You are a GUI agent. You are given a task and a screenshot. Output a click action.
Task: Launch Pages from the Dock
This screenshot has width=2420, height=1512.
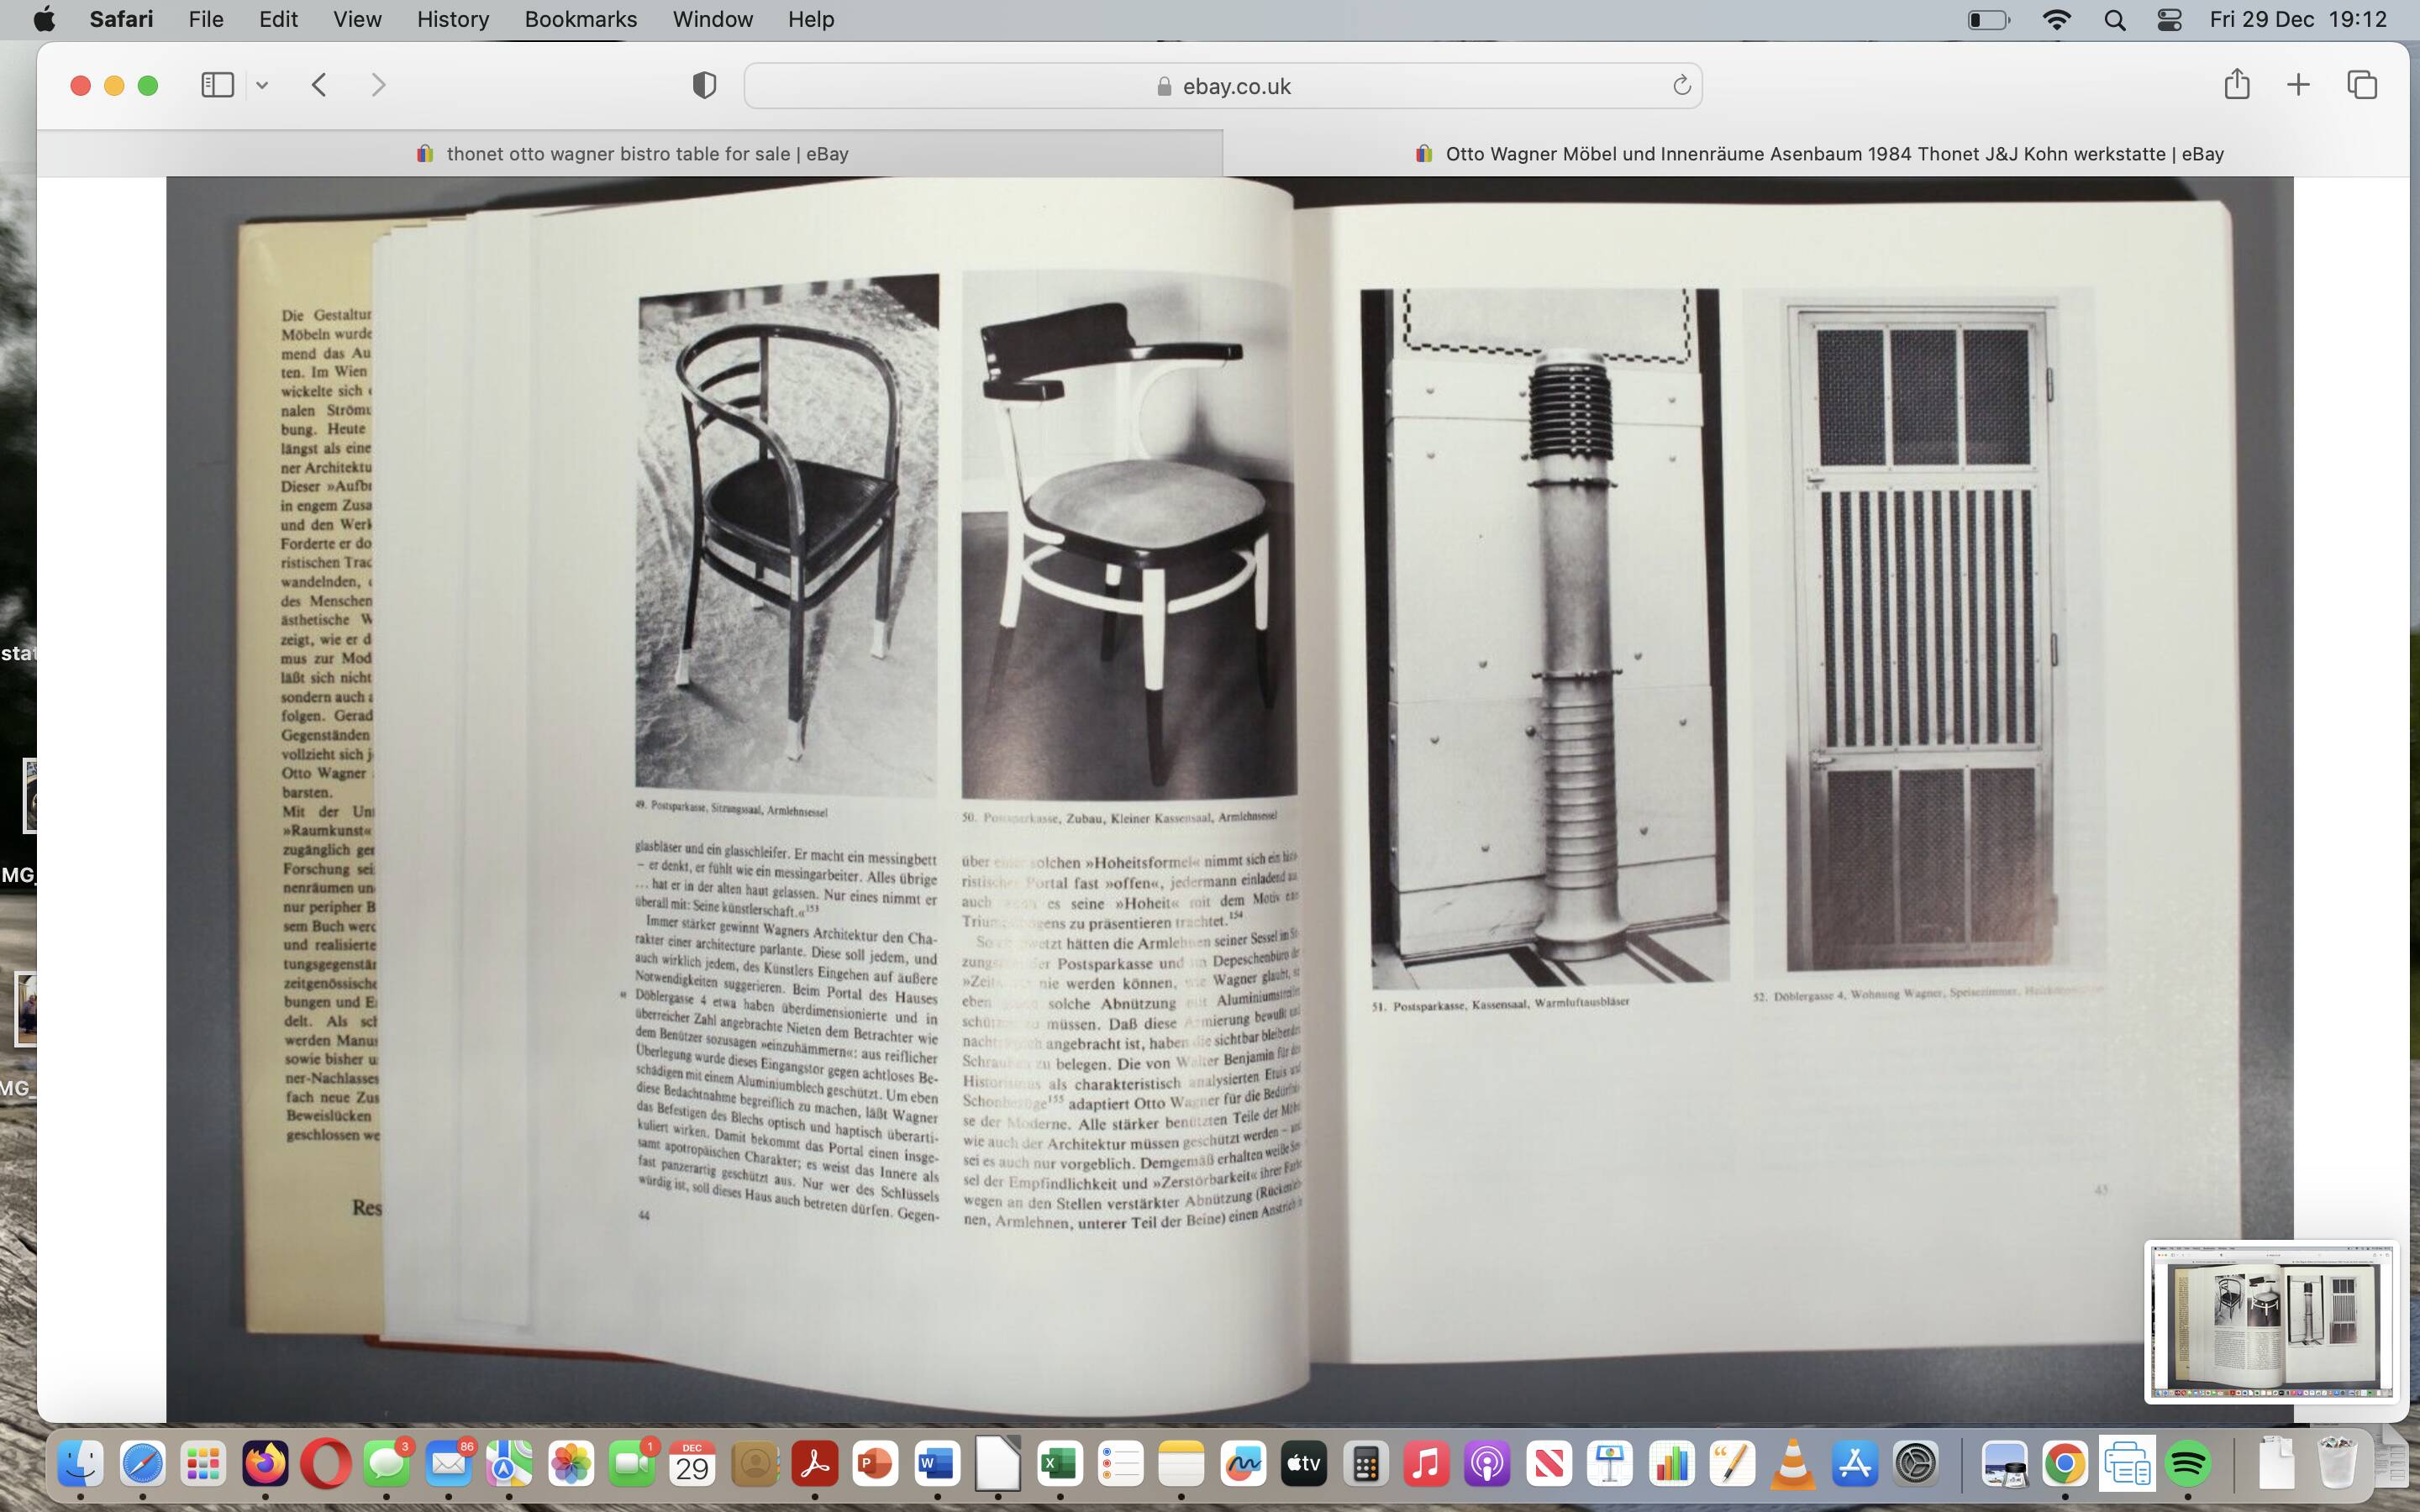click(x=1732, y=1465)
